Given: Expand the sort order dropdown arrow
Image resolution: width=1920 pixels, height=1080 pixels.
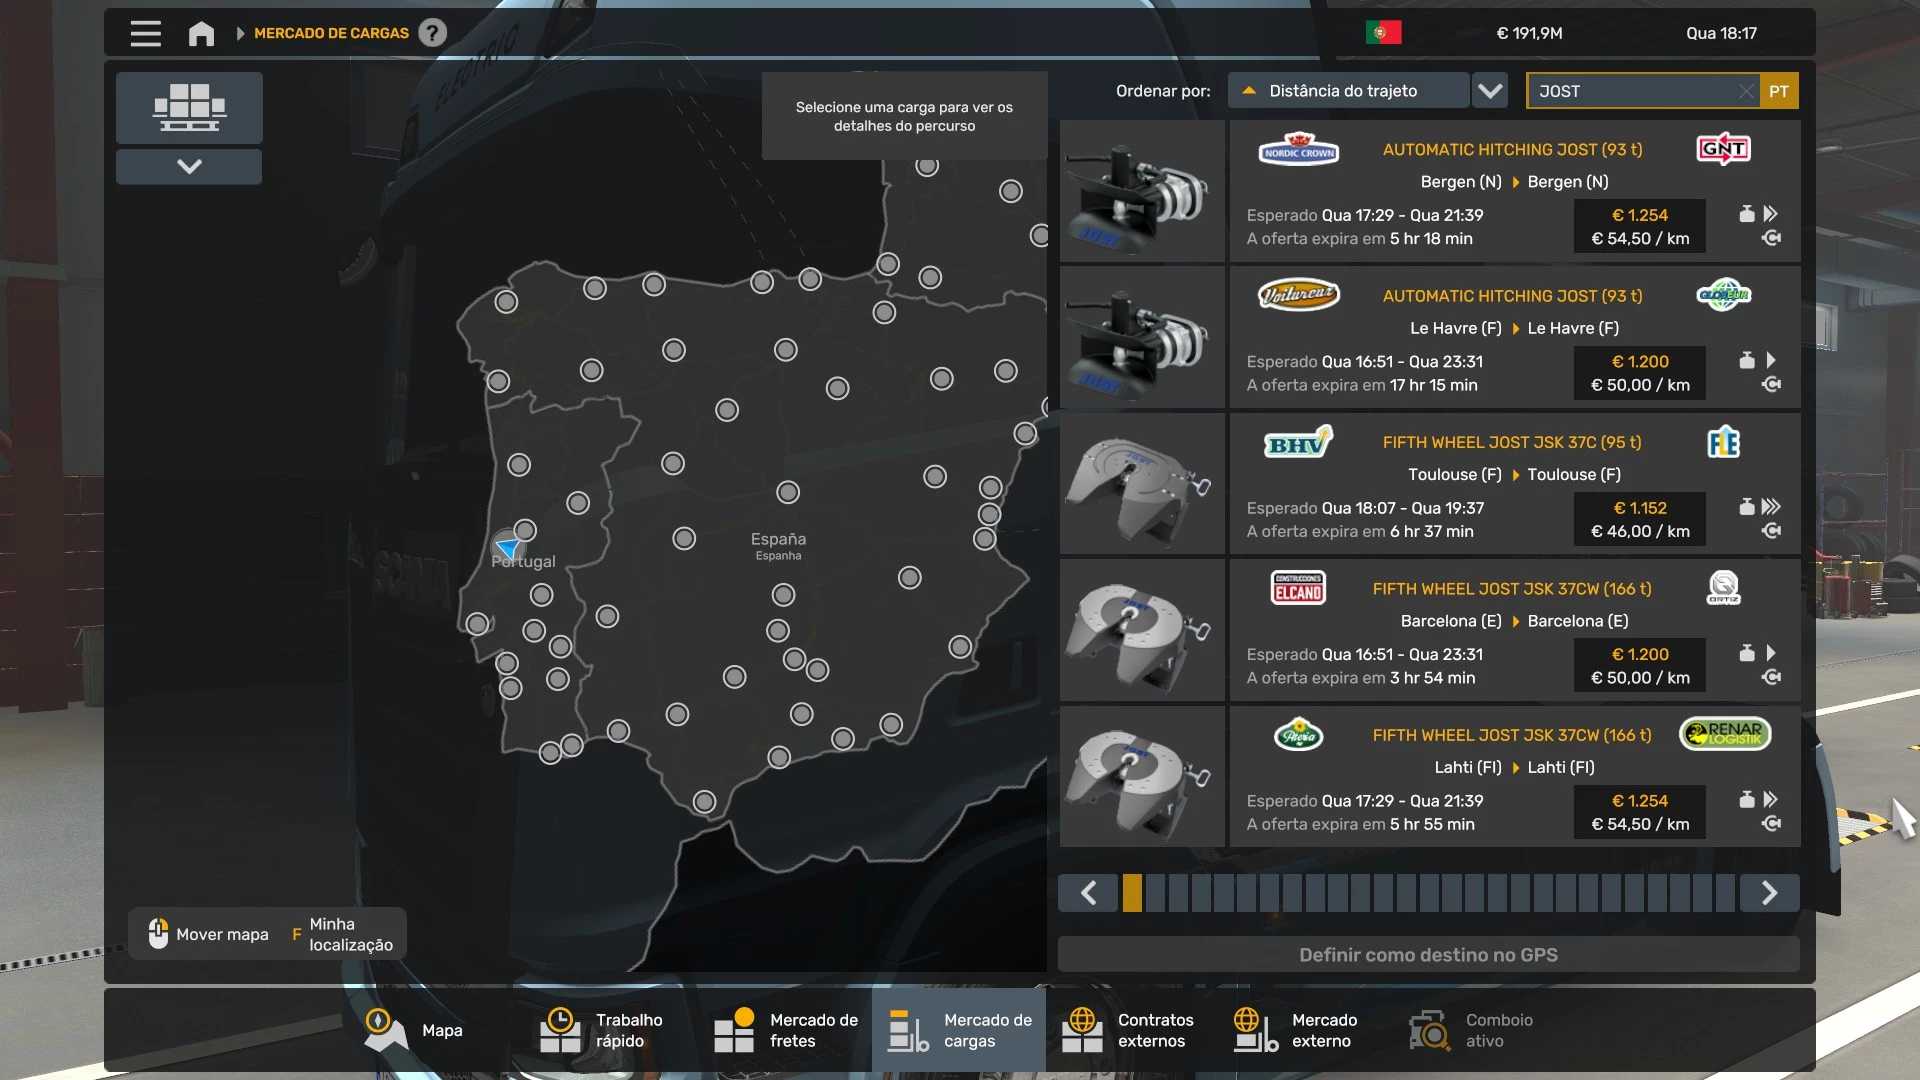Looking at the screenshot, I should point(1490,91).
